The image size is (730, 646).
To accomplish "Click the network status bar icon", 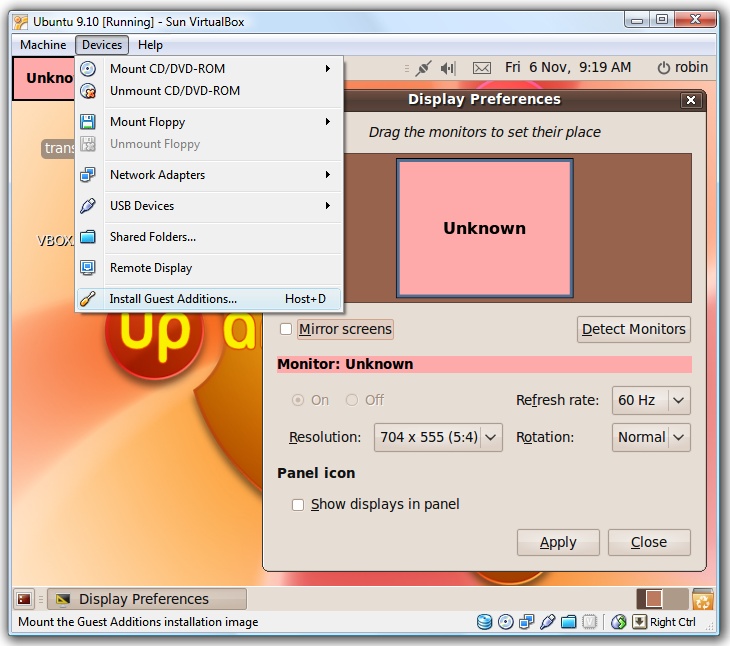I will 527,622.
